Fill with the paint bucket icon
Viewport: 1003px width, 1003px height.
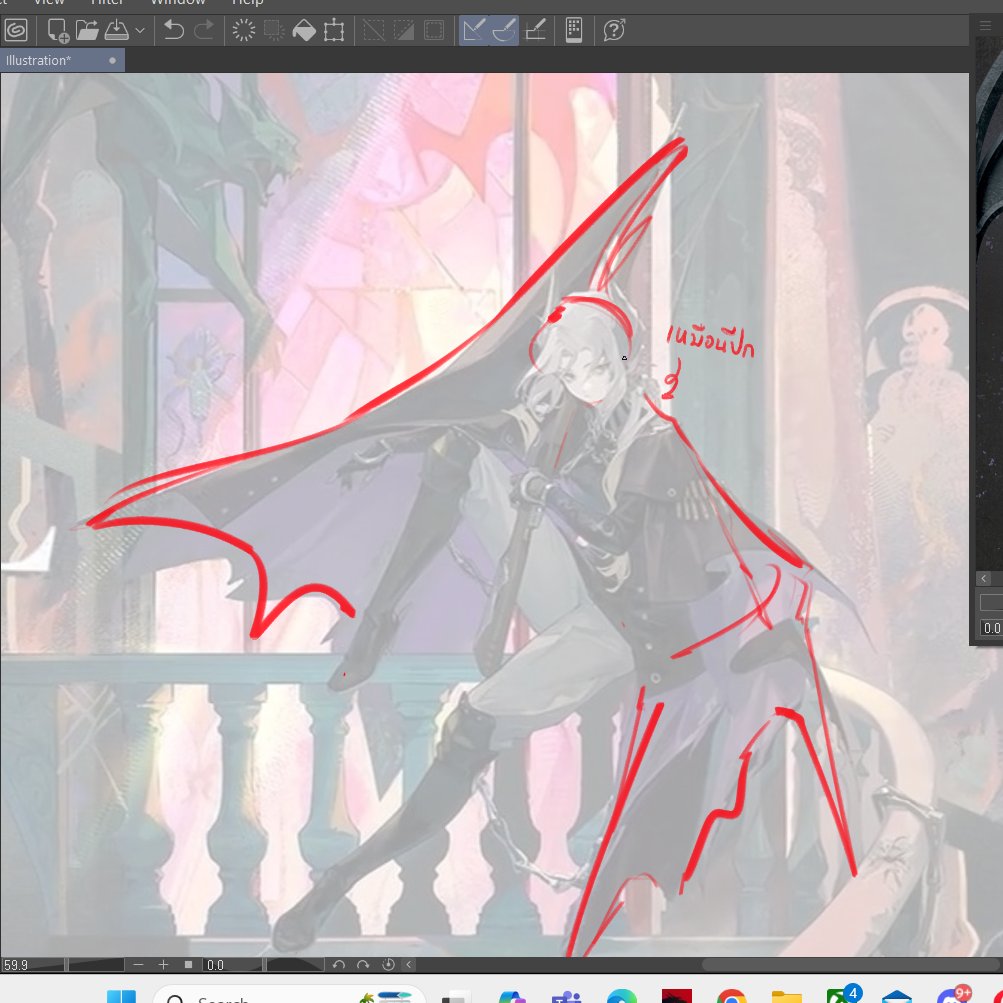[x=304, y=30]
